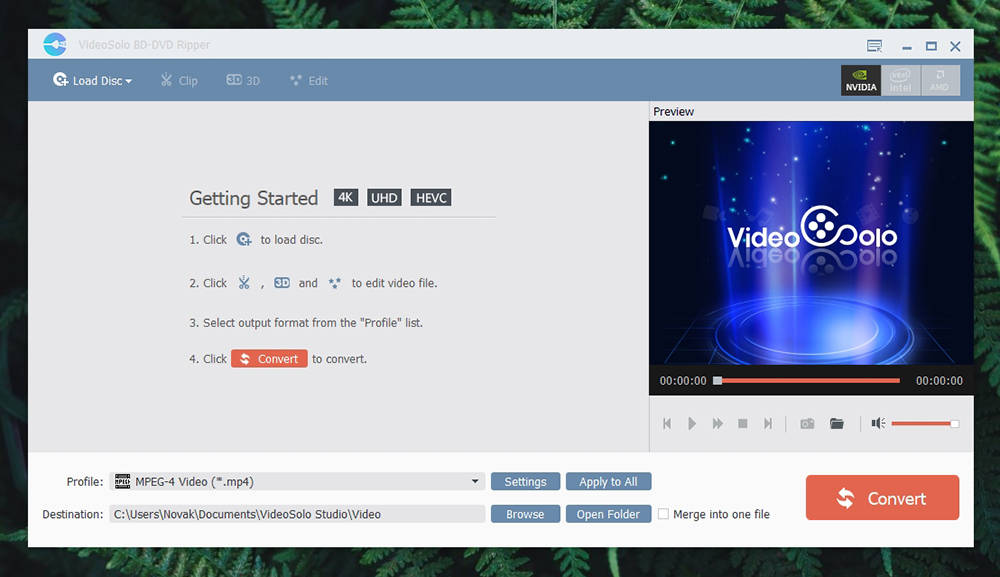Open the Load Disc dropdown
This screenshot has width=1000, height=577.
92,80
